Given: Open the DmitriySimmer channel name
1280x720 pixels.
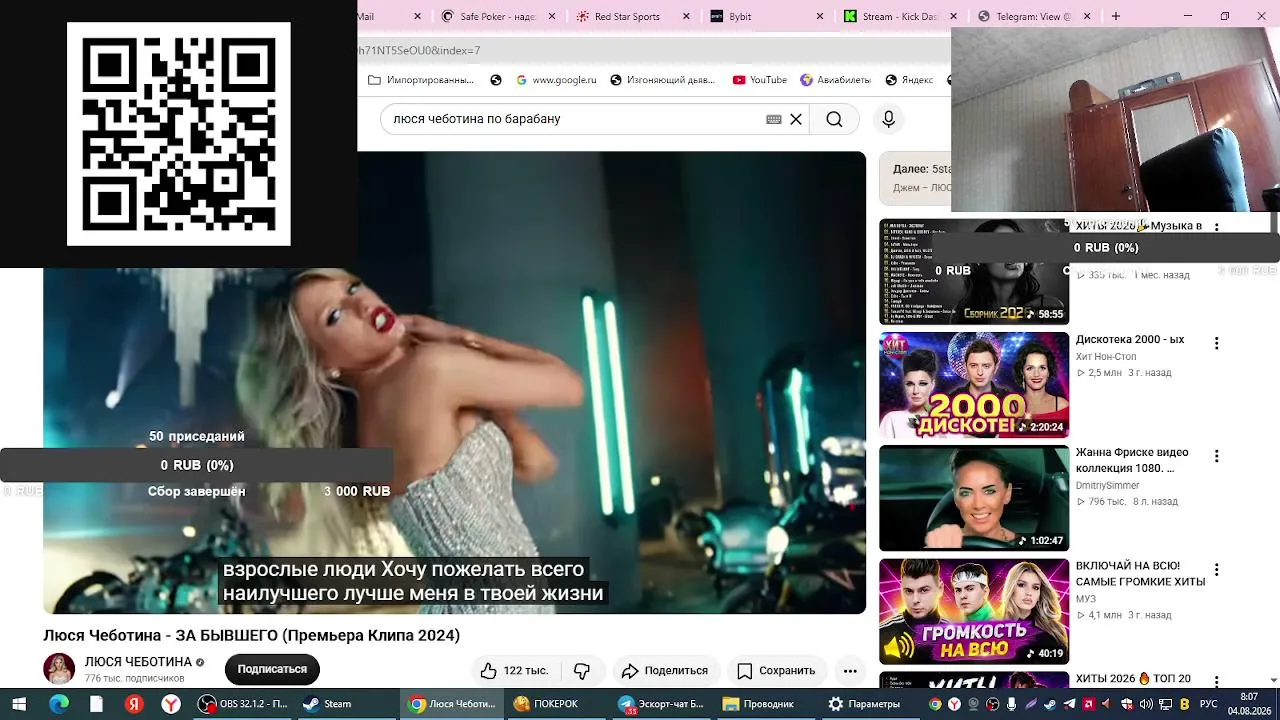Looking at the screenshot, I should coord(1108,486).
